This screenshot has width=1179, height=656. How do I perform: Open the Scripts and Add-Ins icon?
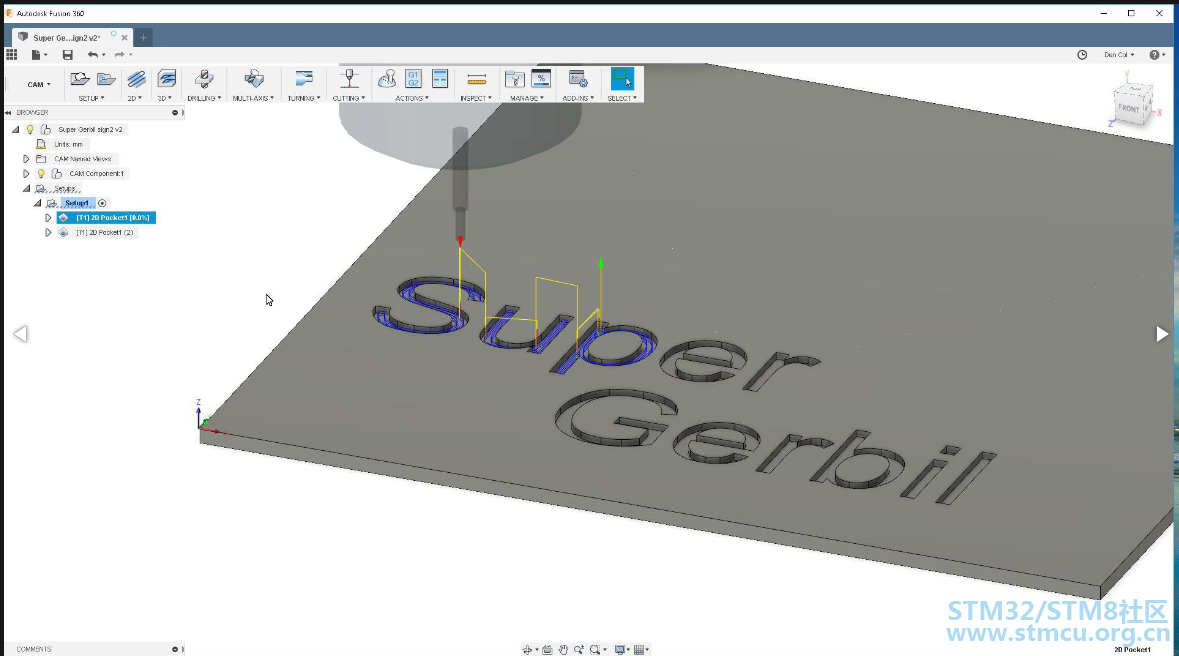577,78
